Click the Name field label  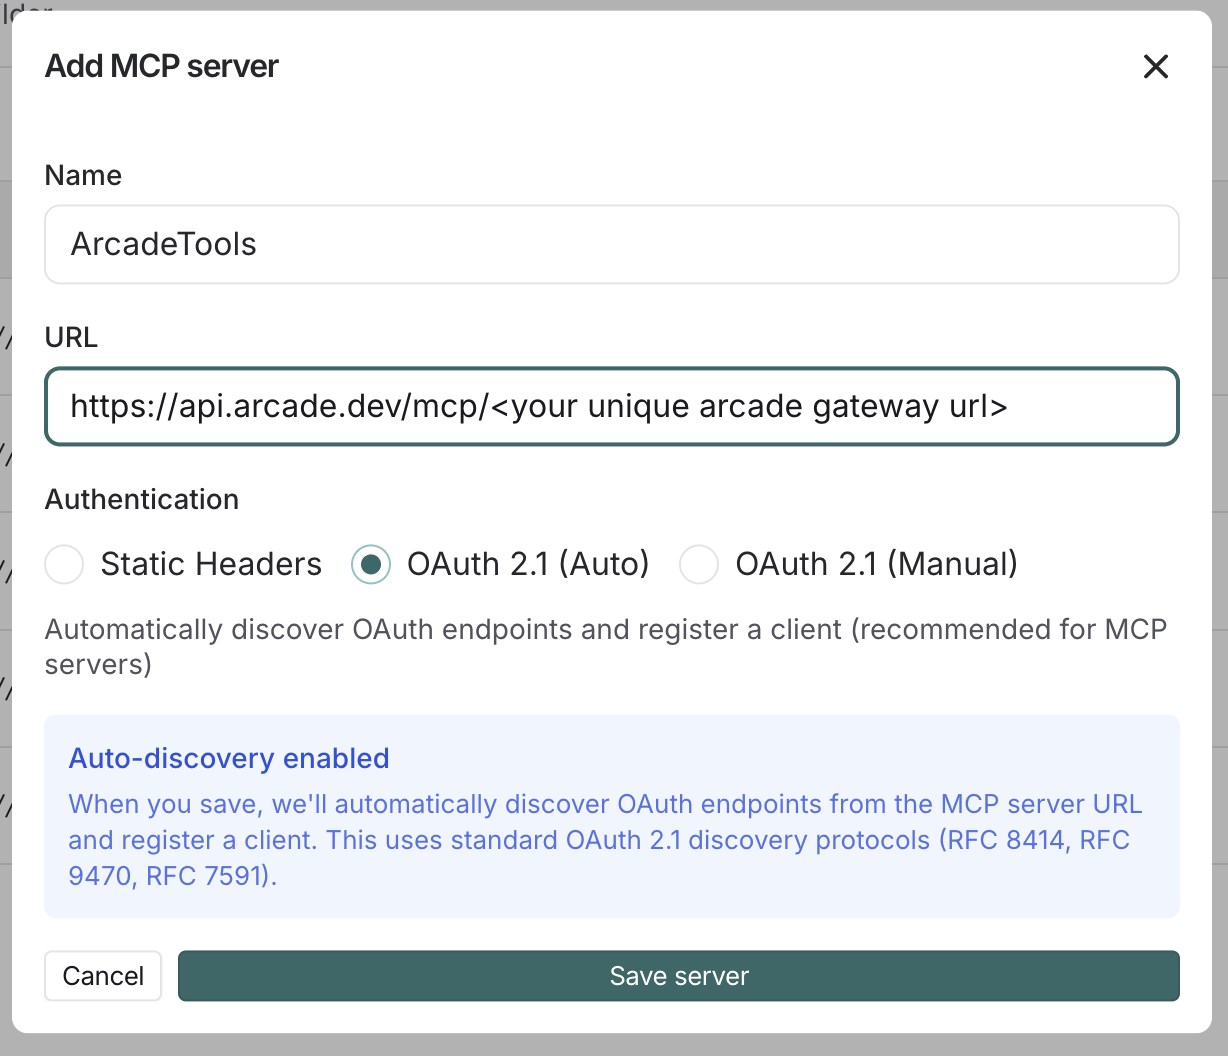pos(83,175)
